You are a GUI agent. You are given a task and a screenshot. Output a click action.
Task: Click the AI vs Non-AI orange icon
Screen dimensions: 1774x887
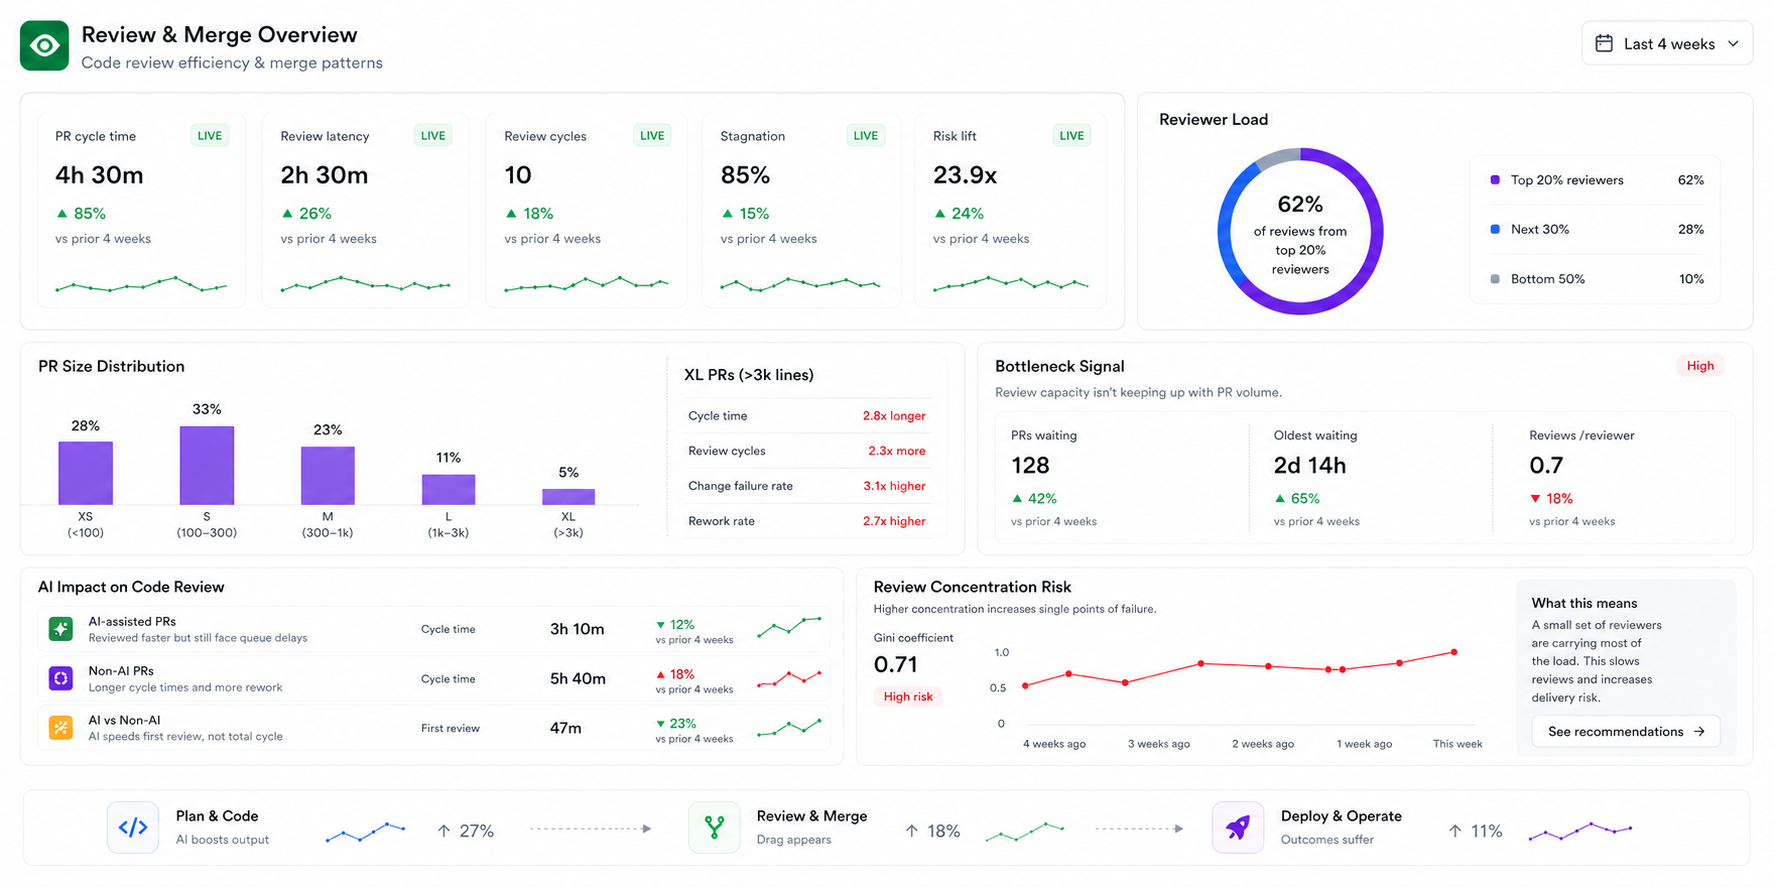coord(61,727)
